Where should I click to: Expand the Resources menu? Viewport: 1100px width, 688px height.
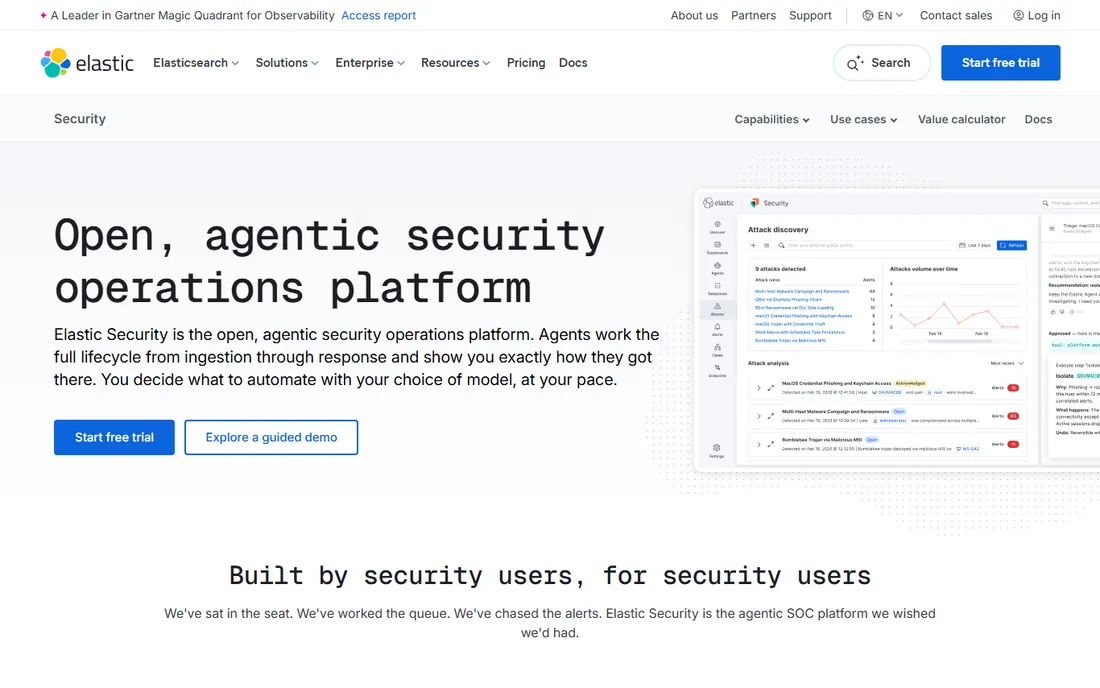click(x=455, y=63)
